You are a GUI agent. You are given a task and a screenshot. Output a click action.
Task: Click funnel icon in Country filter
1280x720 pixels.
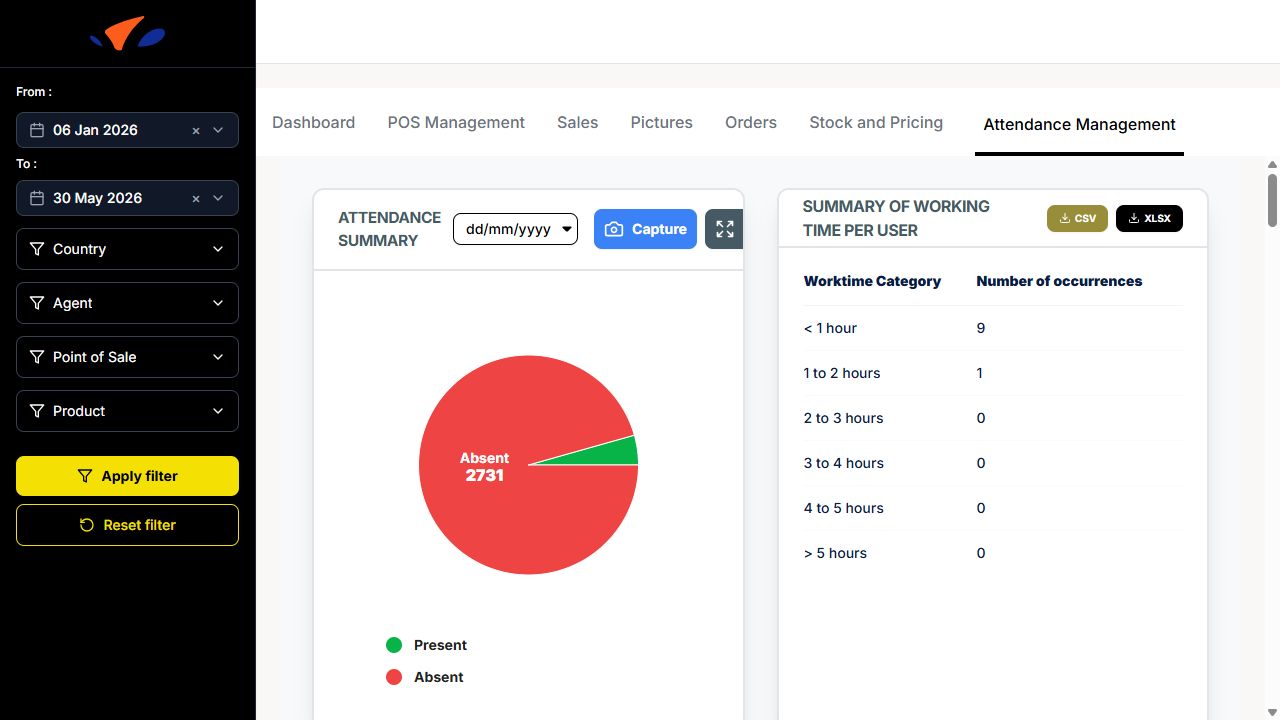point(37,249)
